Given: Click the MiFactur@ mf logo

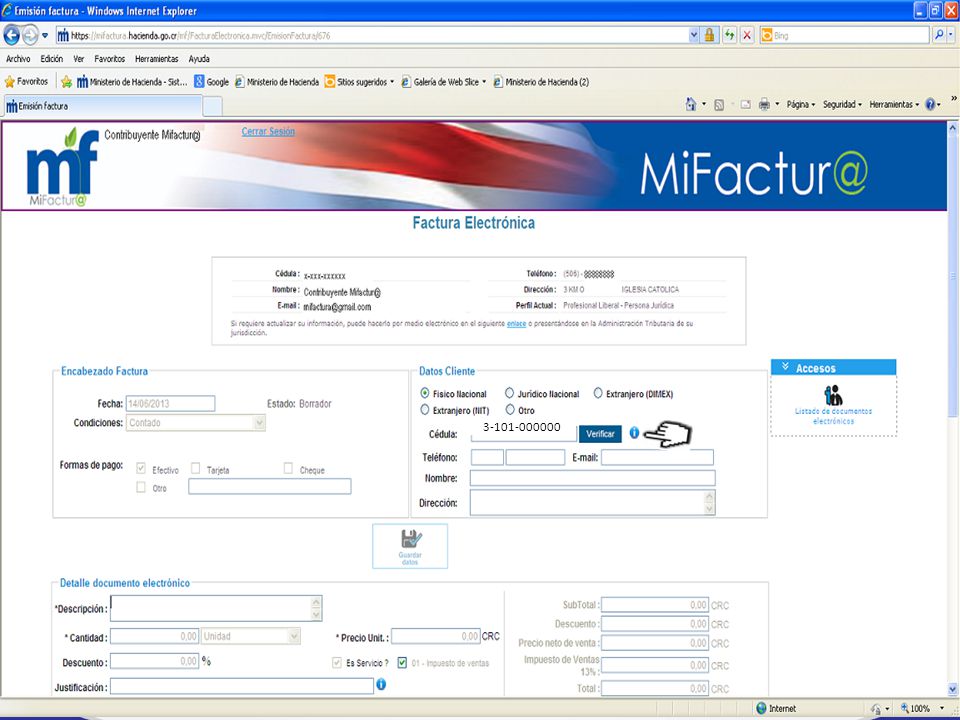Looking at the screenshot, I should [62, 167].
